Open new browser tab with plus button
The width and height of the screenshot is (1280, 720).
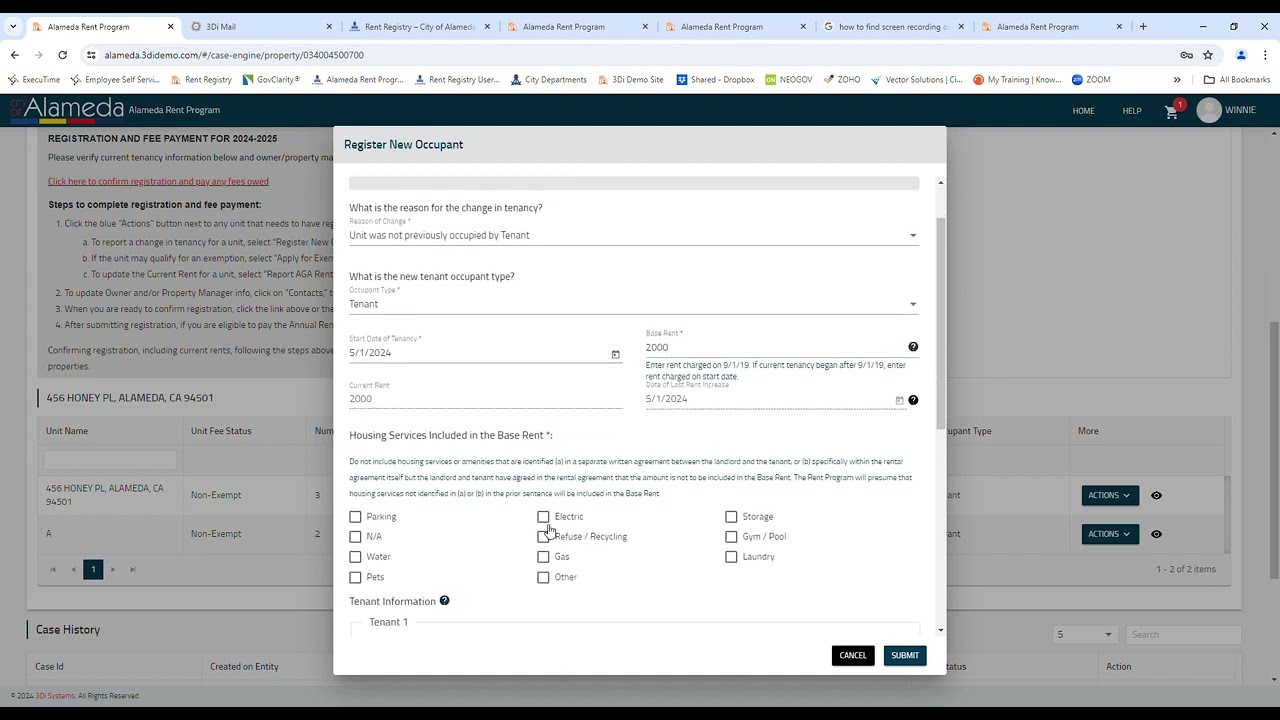1143,27
